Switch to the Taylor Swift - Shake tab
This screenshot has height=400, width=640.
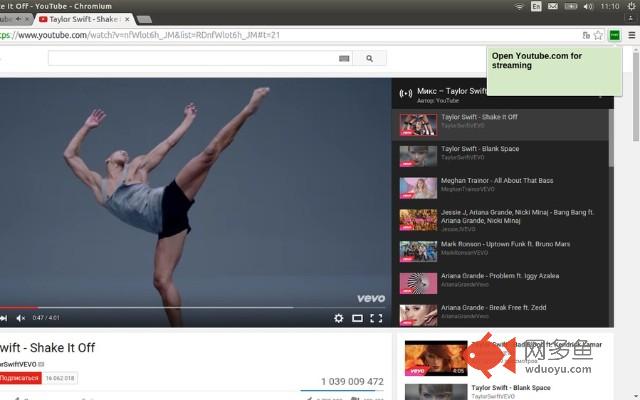click(84, 19)
